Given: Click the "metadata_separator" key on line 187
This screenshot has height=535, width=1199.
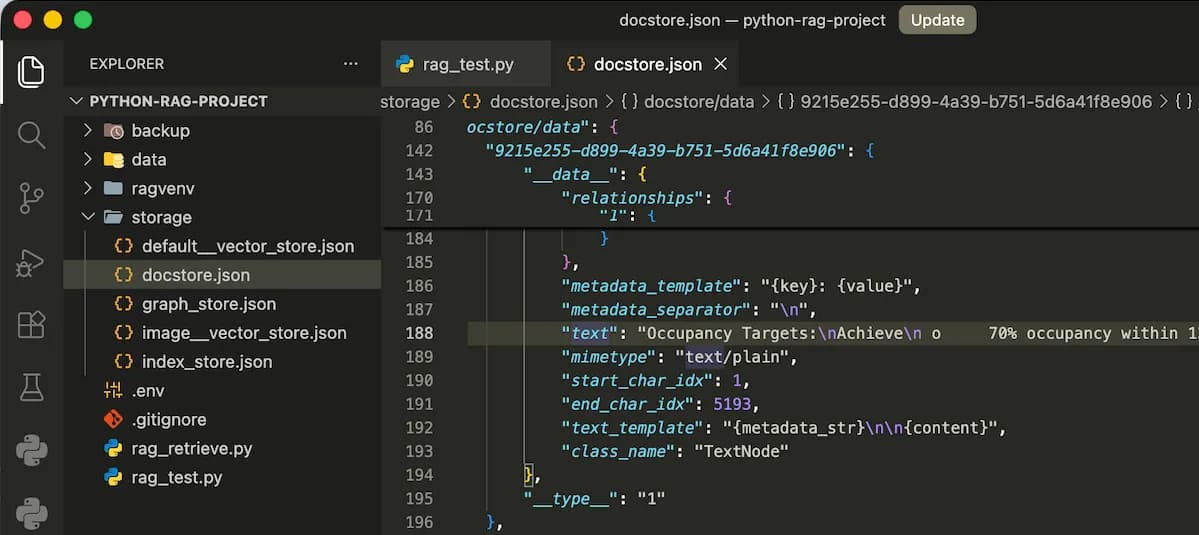Looking at the screenshot, I should 656,310.
